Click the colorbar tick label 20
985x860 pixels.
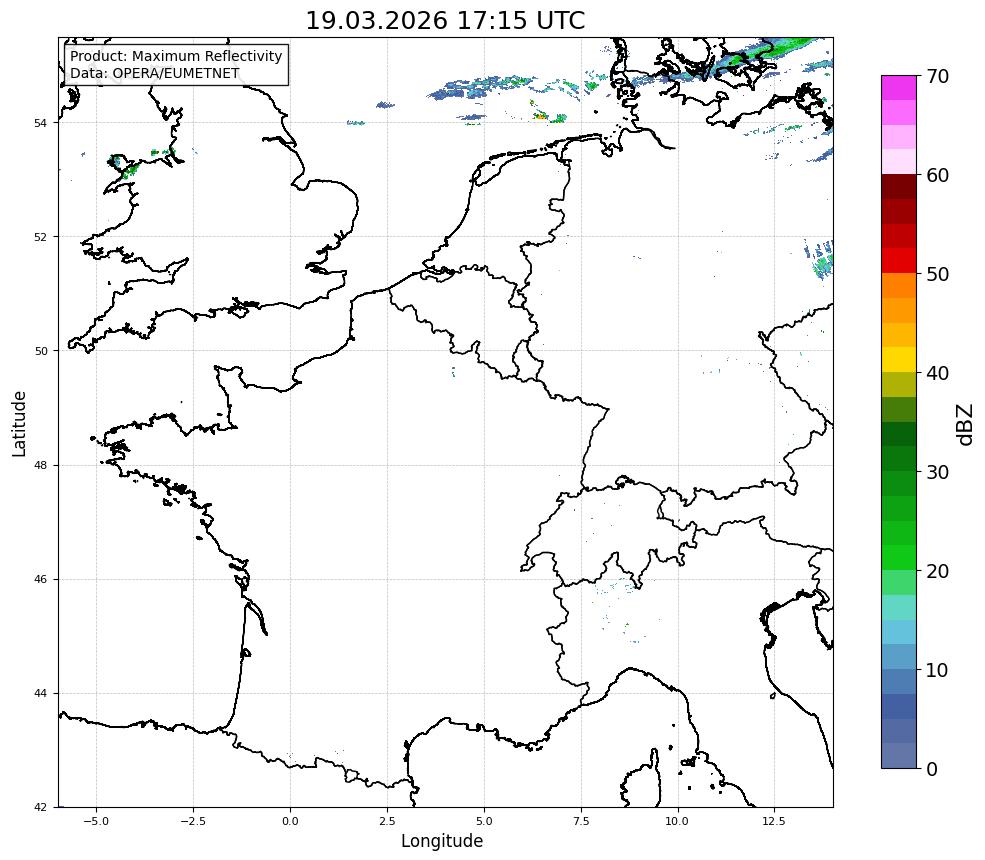(937, 571)
